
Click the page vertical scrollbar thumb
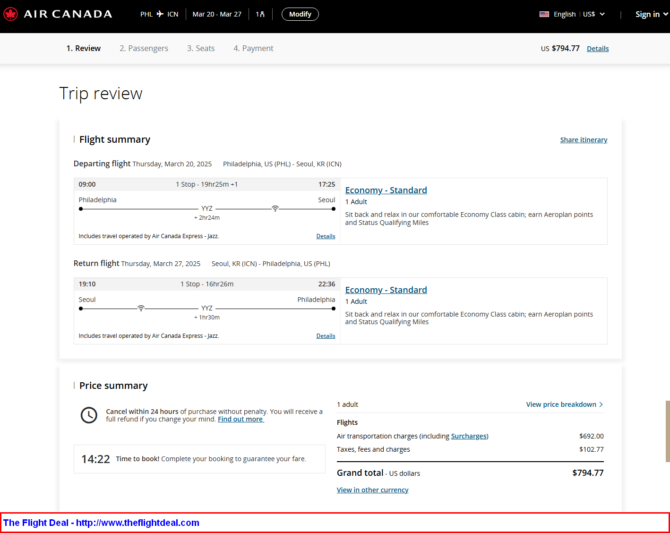(x=667, y=431)
